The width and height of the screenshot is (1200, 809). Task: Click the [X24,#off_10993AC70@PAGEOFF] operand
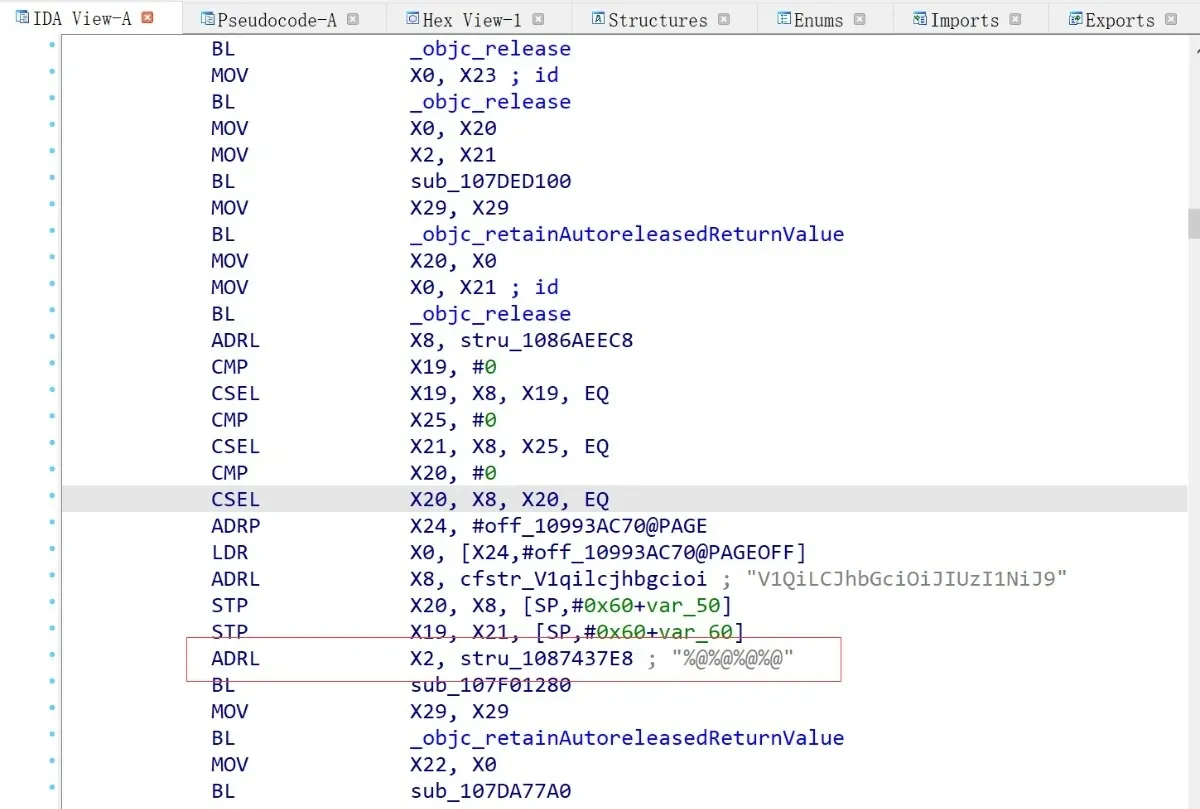coord(633,552)
